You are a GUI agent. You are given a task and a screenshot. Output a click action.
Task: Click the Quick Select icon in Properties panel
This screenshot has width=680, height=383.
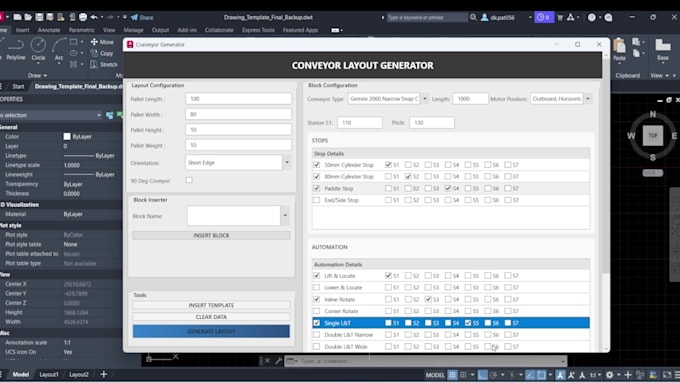110,115
